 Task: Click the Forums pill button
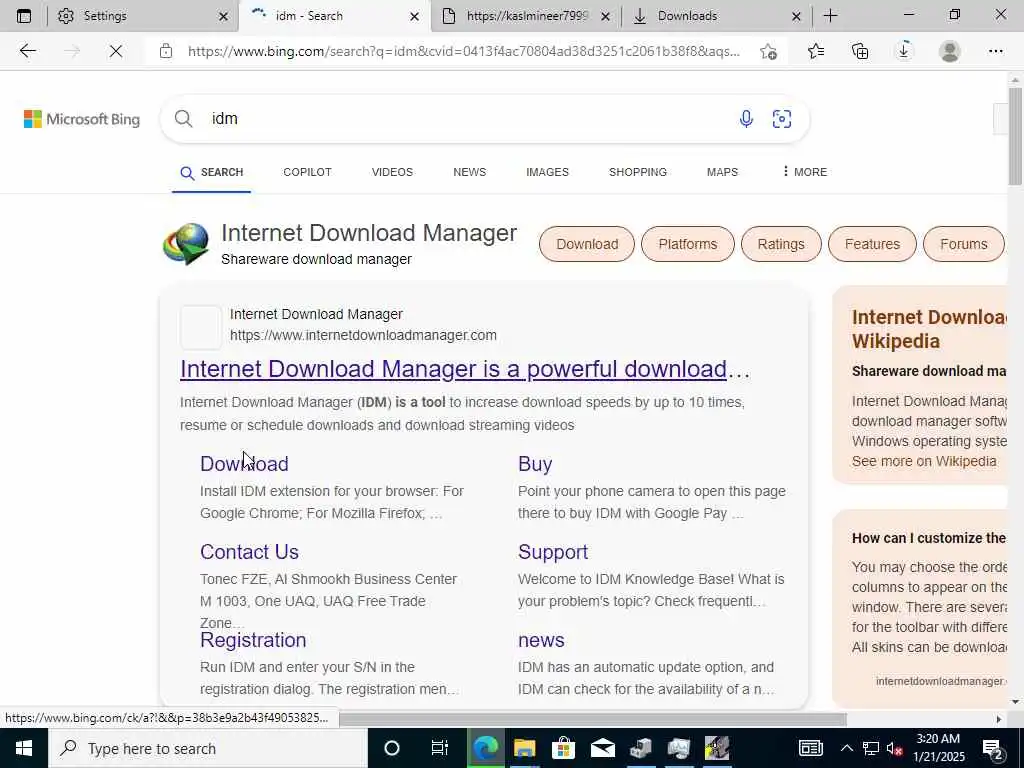pyautogui.click(x=963, y=244)
